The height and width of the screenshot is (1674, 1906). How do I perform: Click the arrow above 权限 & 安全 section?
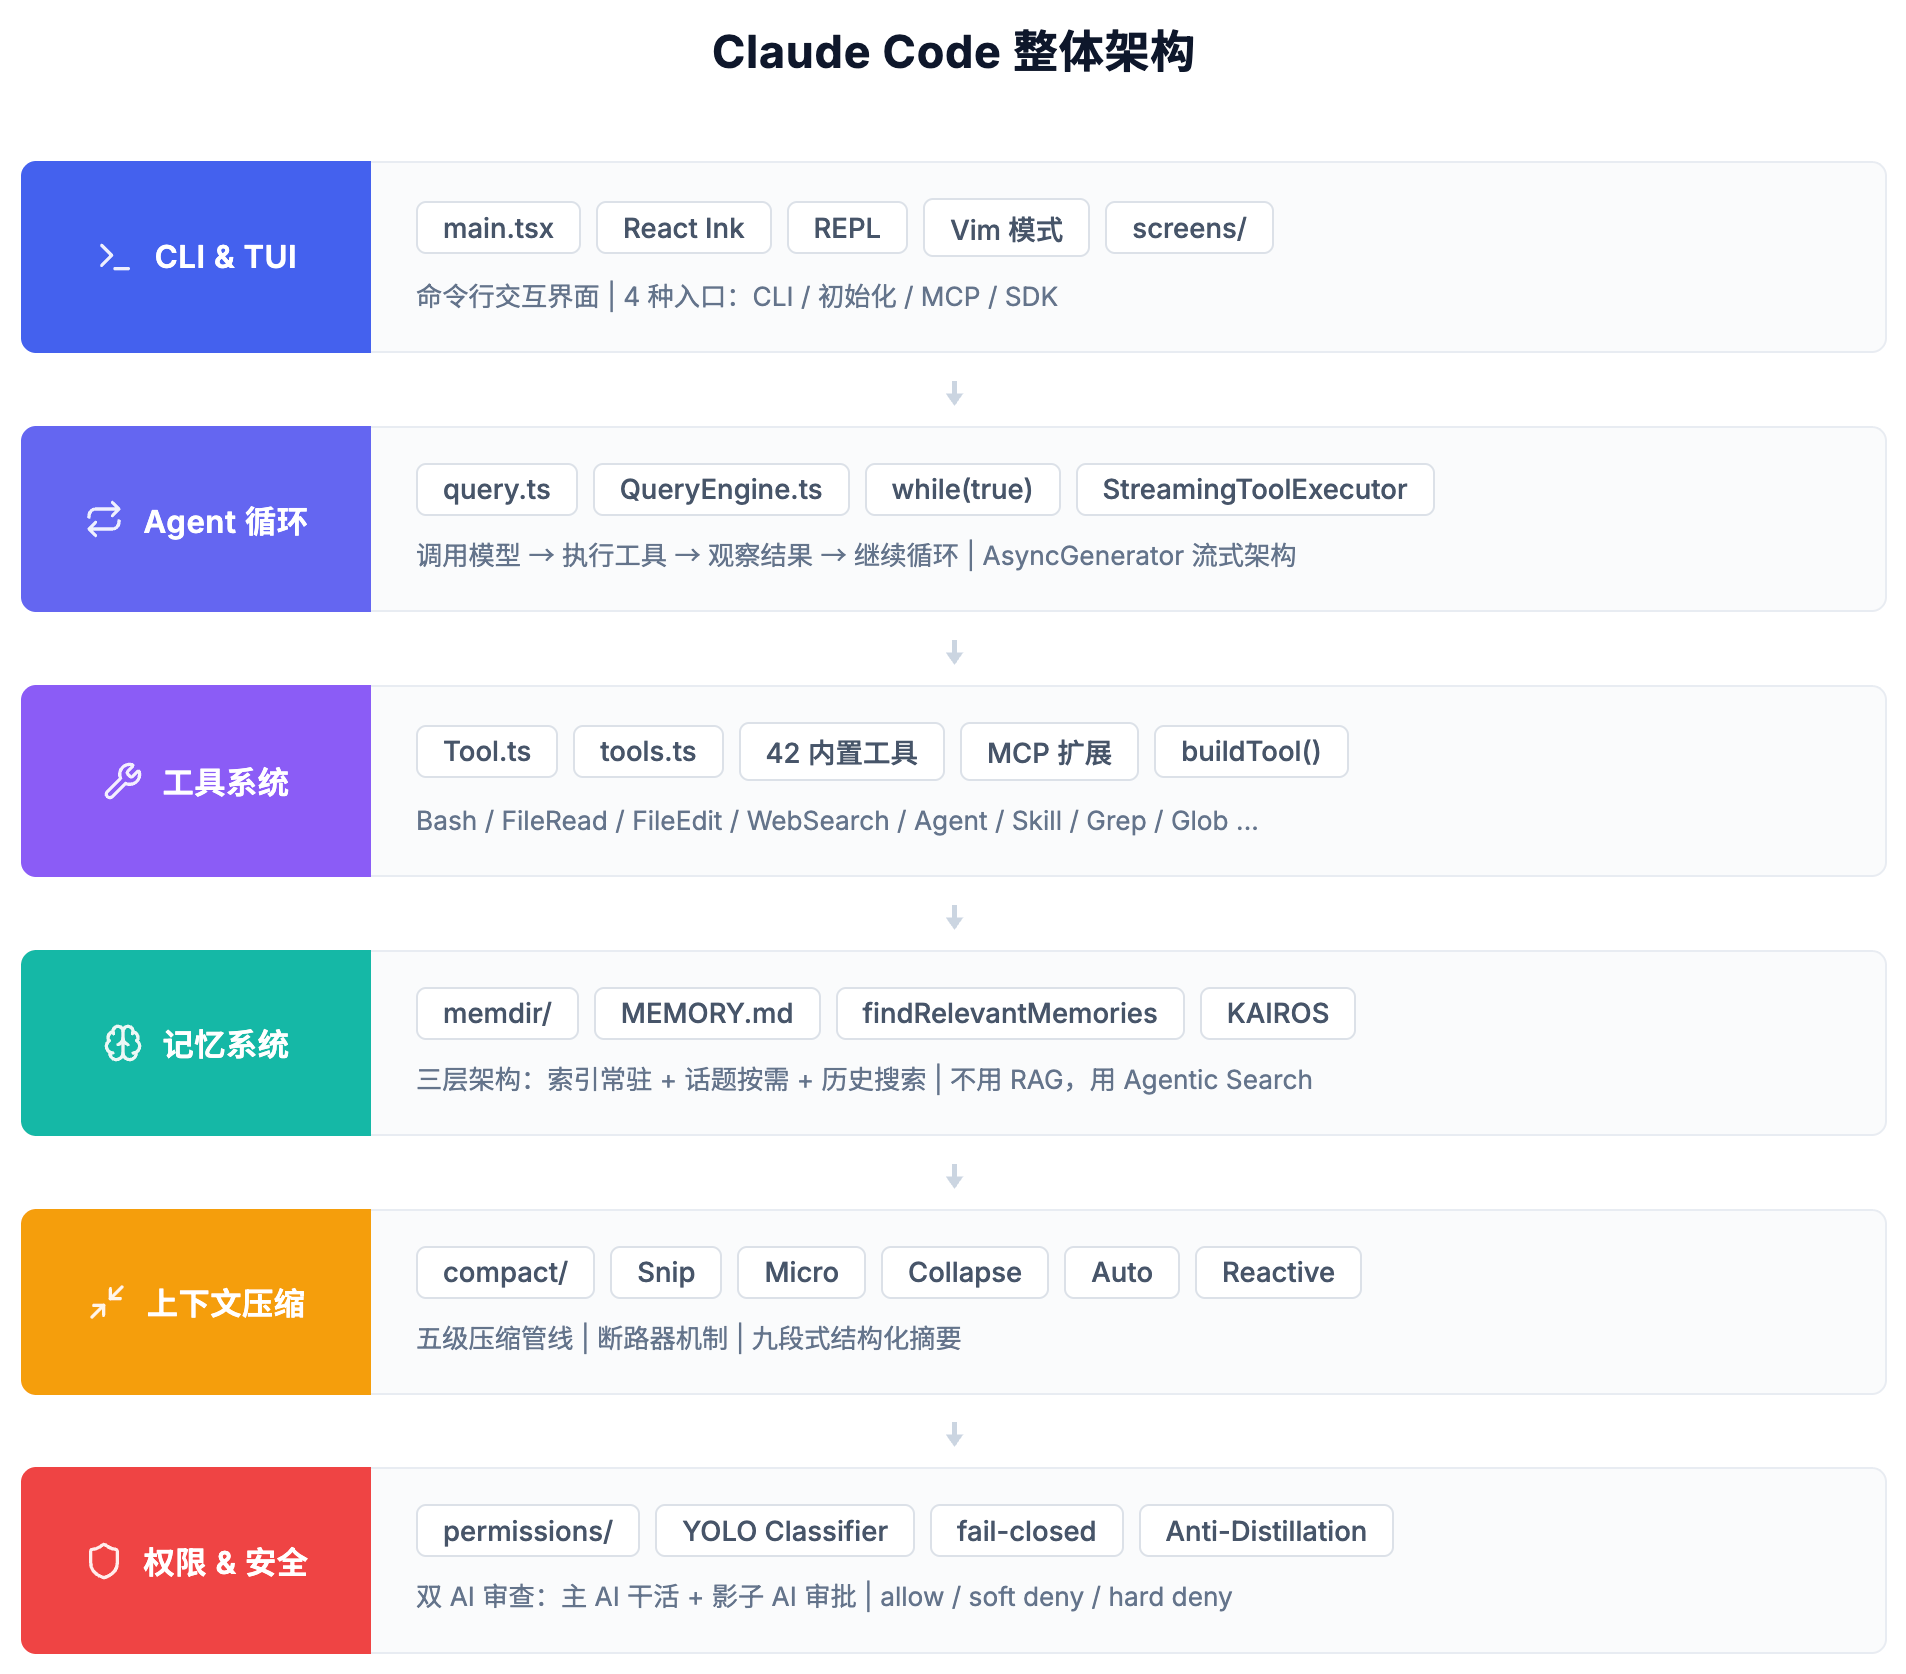(953, 1434)
